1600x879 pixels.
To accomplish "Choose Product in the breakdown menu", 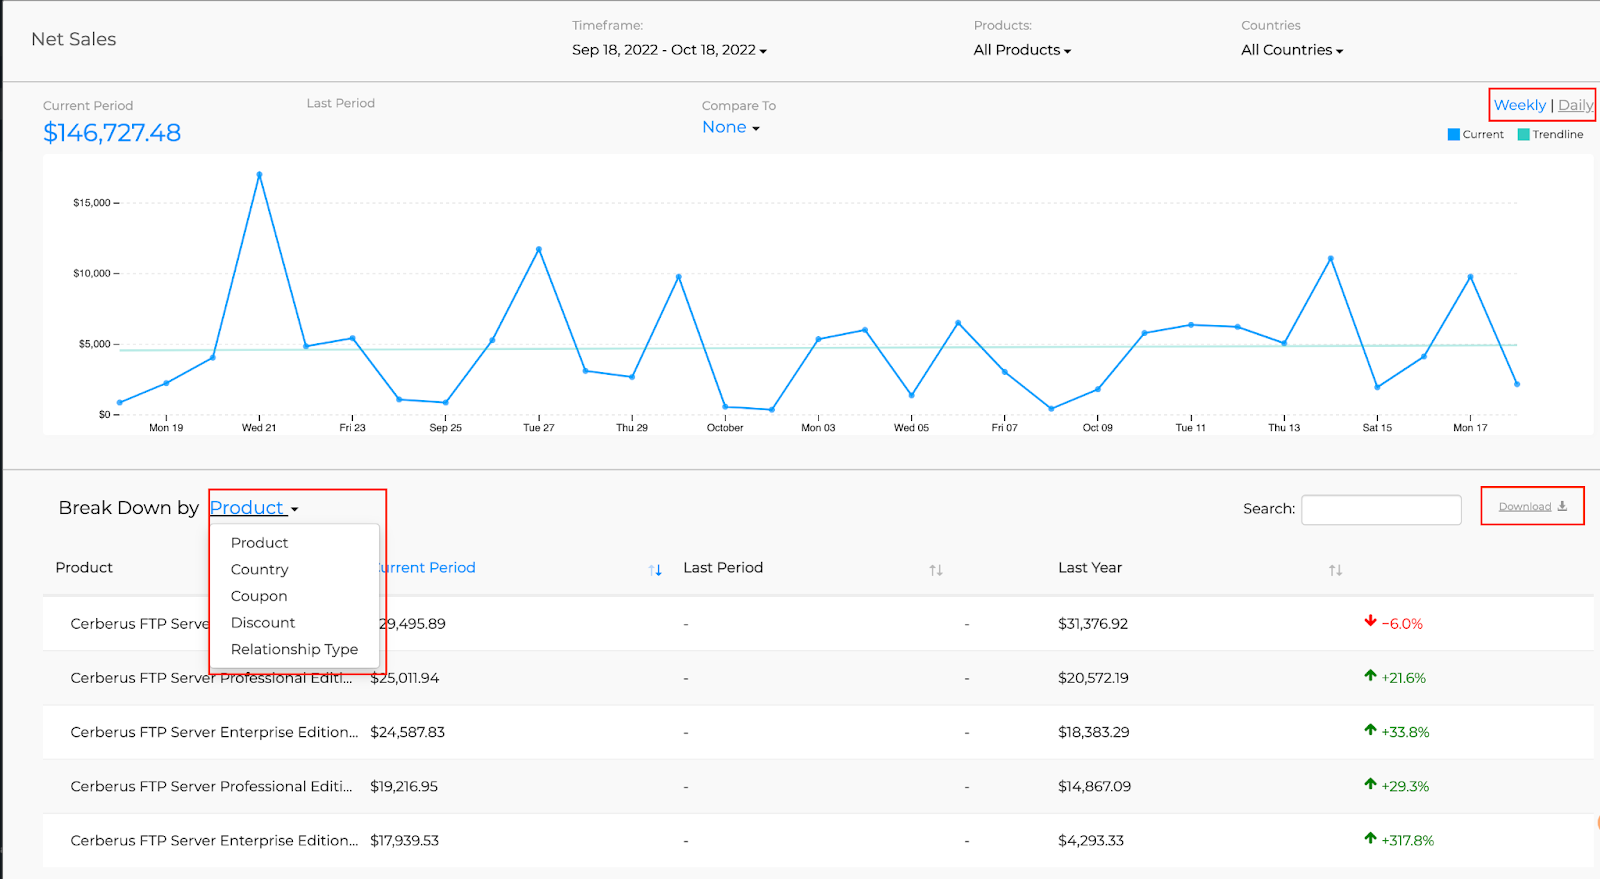I will tap(259, 543).
